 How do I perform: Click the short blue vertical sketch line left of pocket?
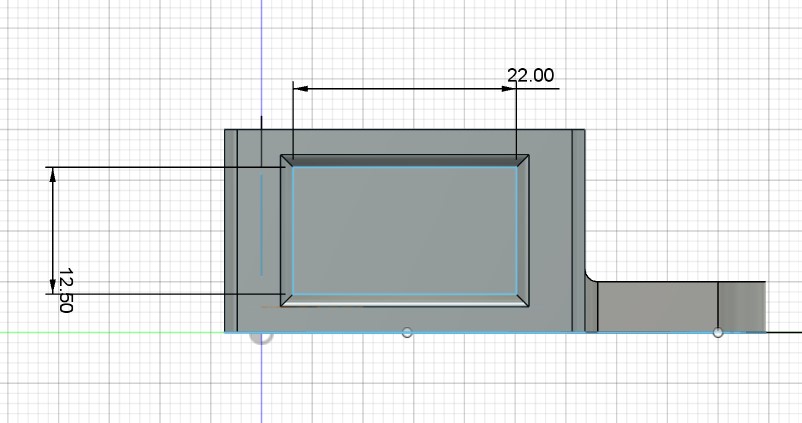coord(261,222)
